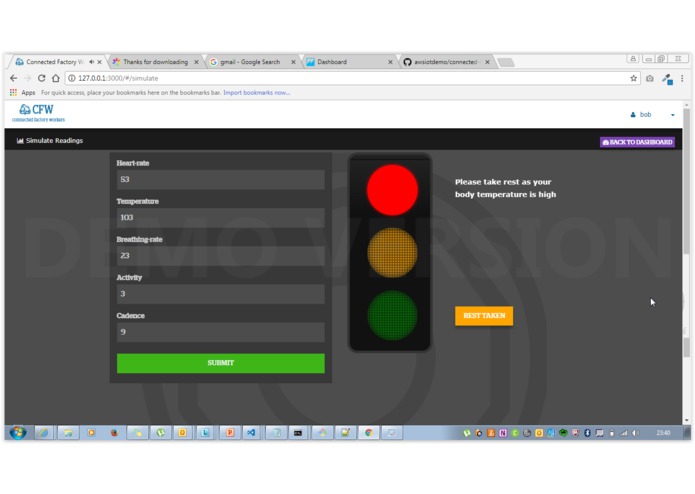This screenshot has width=695, height=494.
Task: Expand the bob user dropdown arrow
Action: pyautogui.click(x=672, y=115)
